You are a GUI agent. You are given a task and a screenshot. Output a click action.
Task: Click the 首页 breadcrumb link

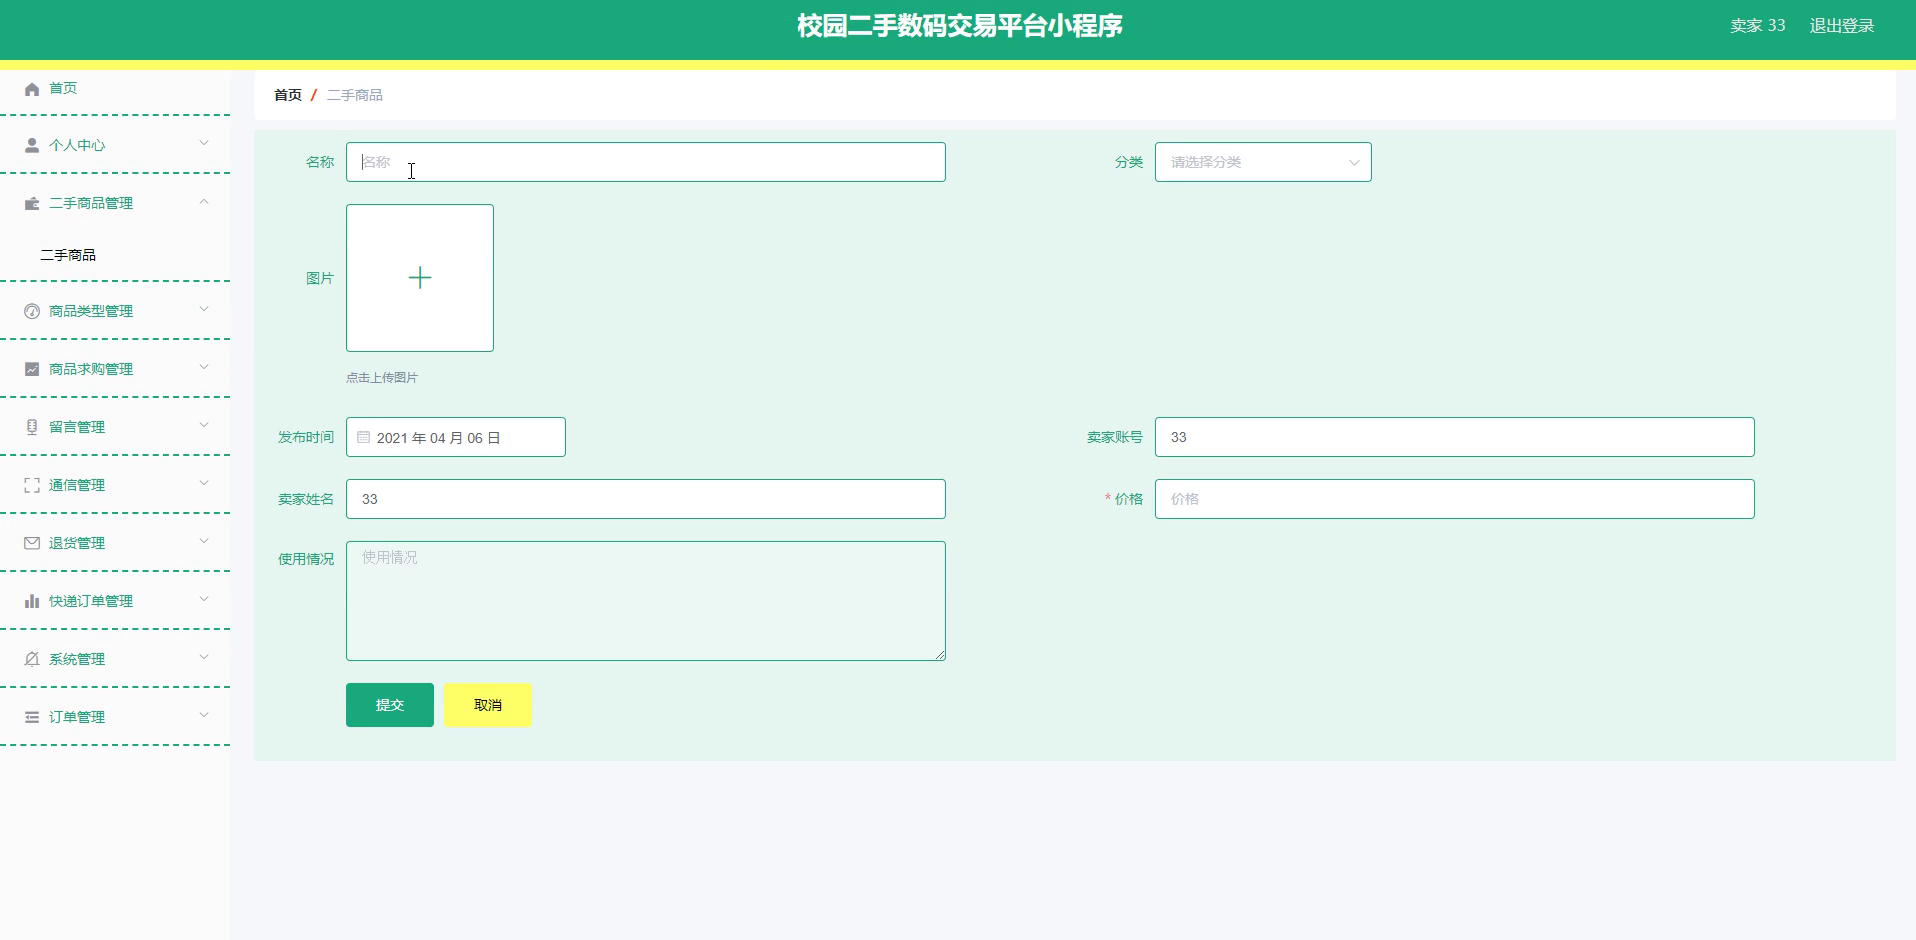coord(288,95)
